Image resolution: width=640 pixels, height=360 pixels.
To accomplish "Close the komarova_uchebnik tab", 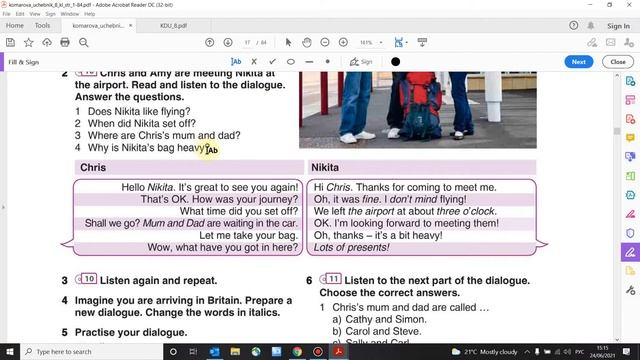I will (x=130, y=25).
